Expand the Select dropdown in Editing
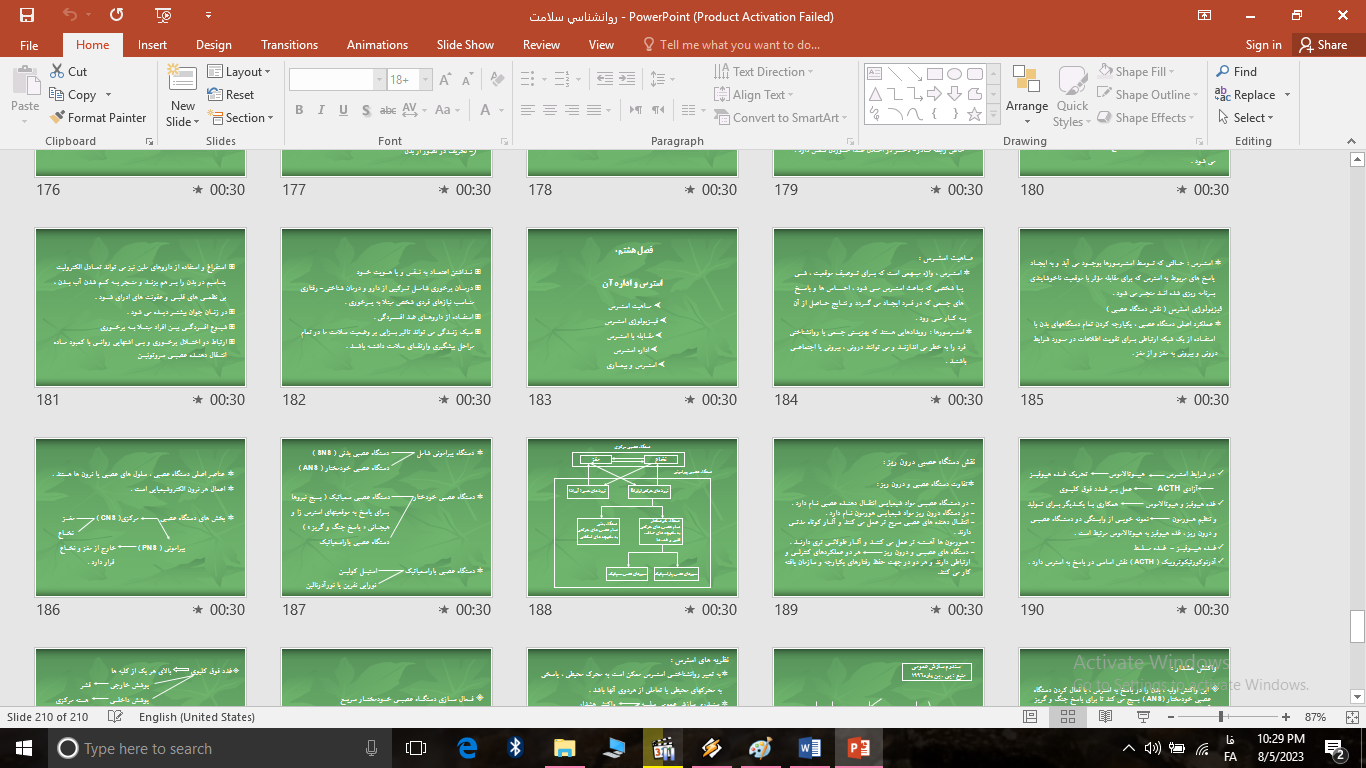1366x768 pixels. [x=1247, y=118]
